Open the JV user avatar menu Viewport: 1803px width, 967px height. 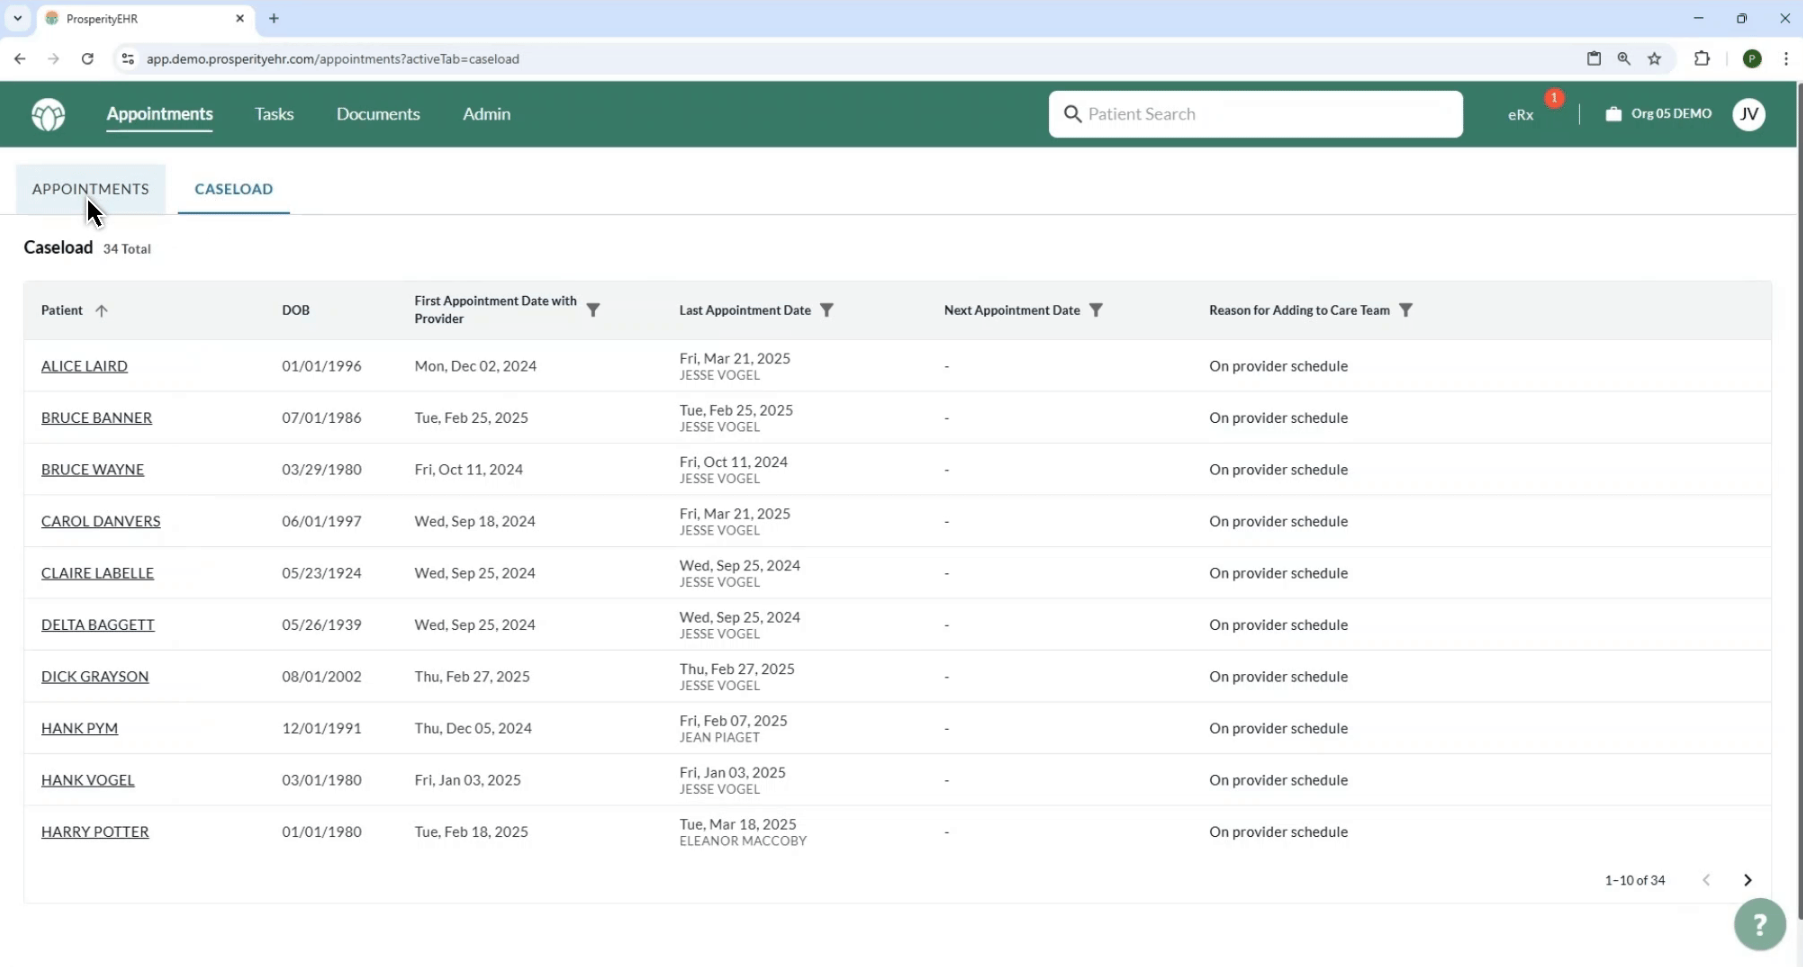pyautogui.click(x=1749, y=114)
